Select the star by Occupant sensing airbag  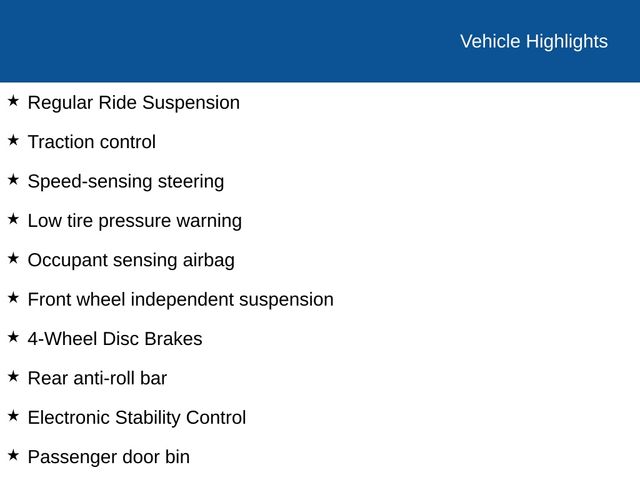13,258
